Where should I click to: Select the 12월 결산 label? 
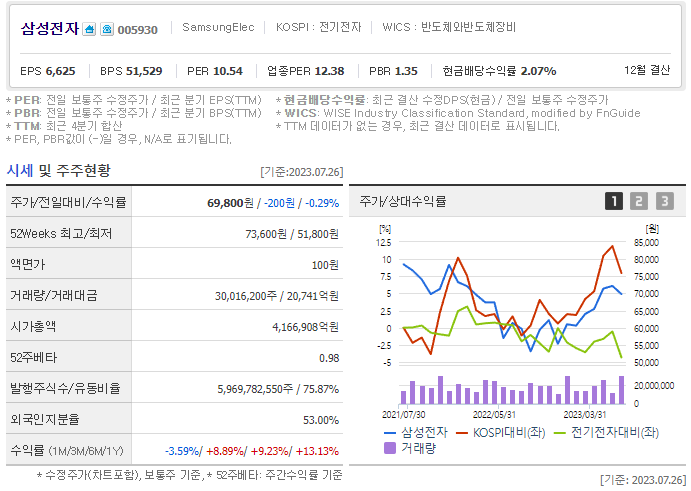(x=647, y=70)
